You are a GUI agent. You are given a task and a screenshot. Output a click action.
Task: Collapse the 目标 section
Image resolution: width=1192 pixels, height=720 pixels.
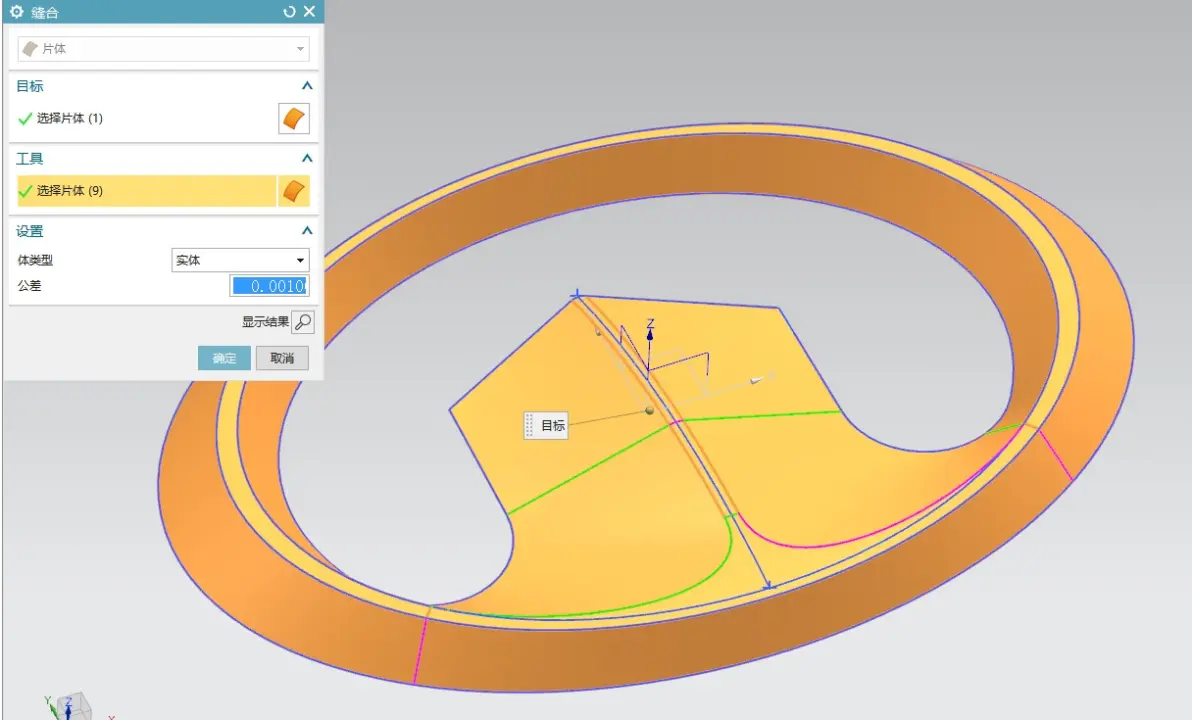click(x=307, y=86)
